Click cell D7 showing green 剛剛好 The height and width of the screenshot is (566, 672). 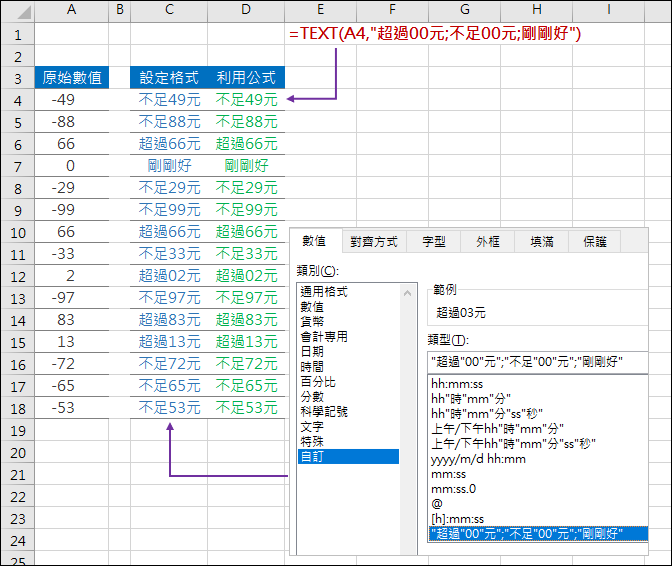pyautogui.click(x=246, y=166)
